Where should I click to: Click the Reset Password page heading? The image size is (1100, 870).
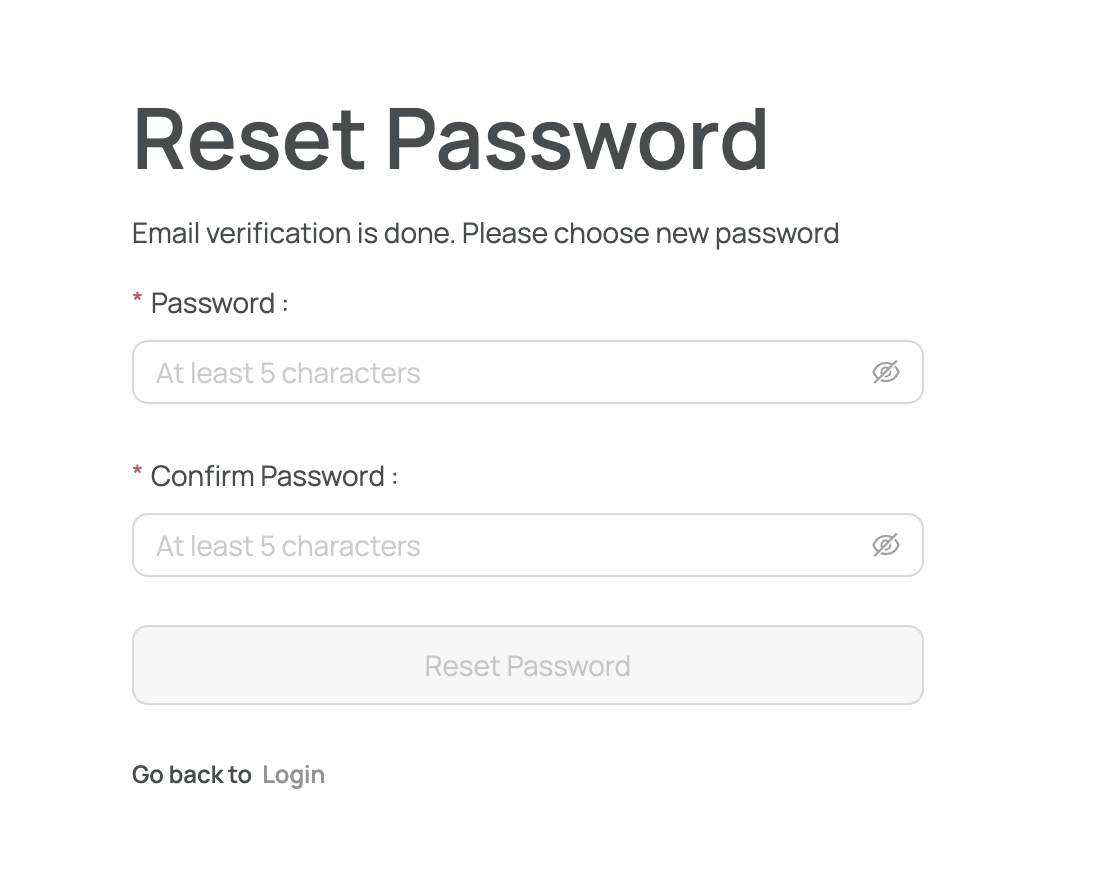[x=450, y=140]
